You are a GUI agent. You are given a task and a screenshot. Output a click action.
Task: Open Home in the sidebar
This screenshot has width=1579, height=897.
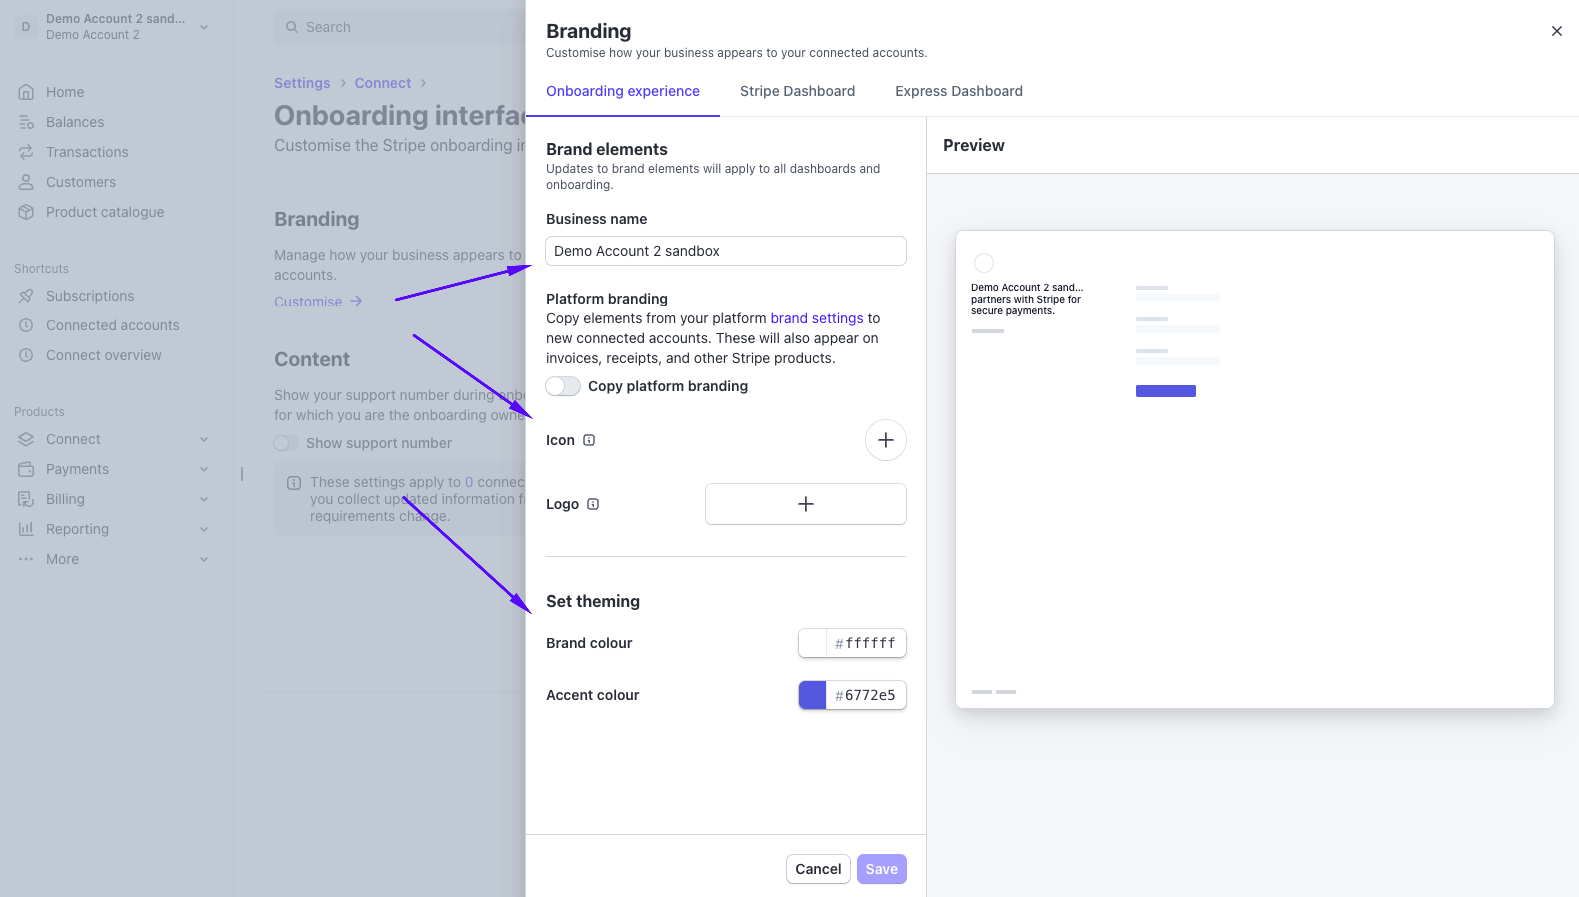coord(65,92)
